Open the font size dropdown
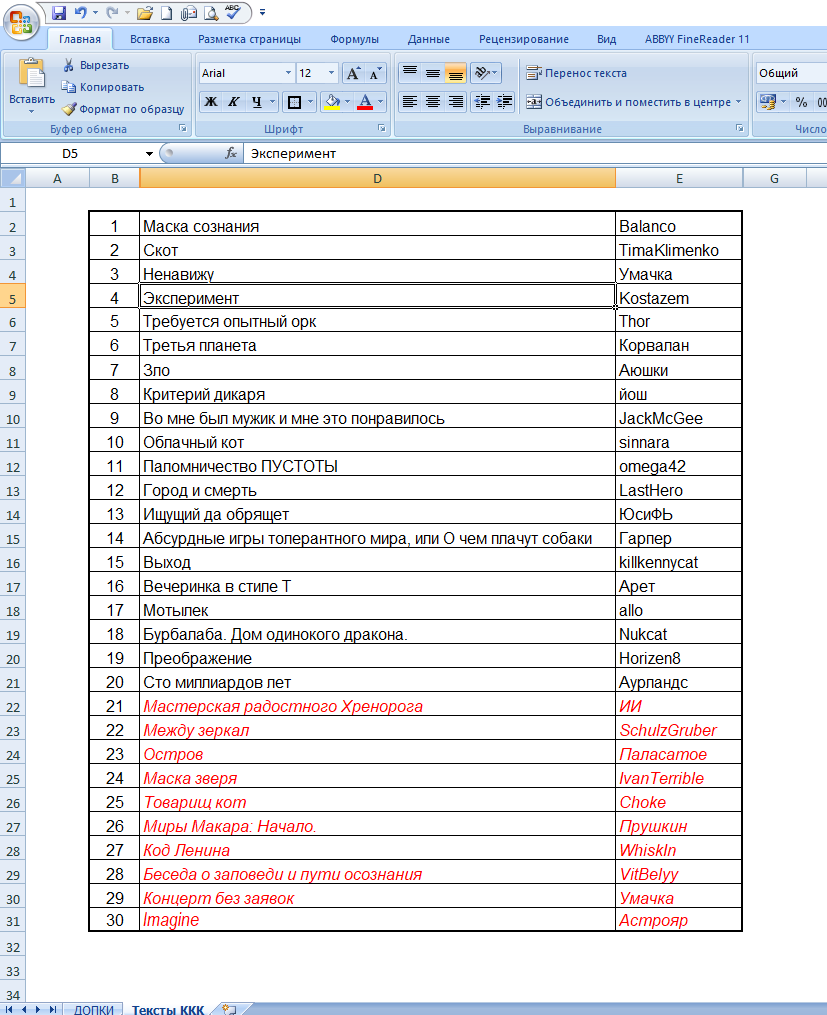The width and height of the screenshot is (827, 1015). coord(332,73)
